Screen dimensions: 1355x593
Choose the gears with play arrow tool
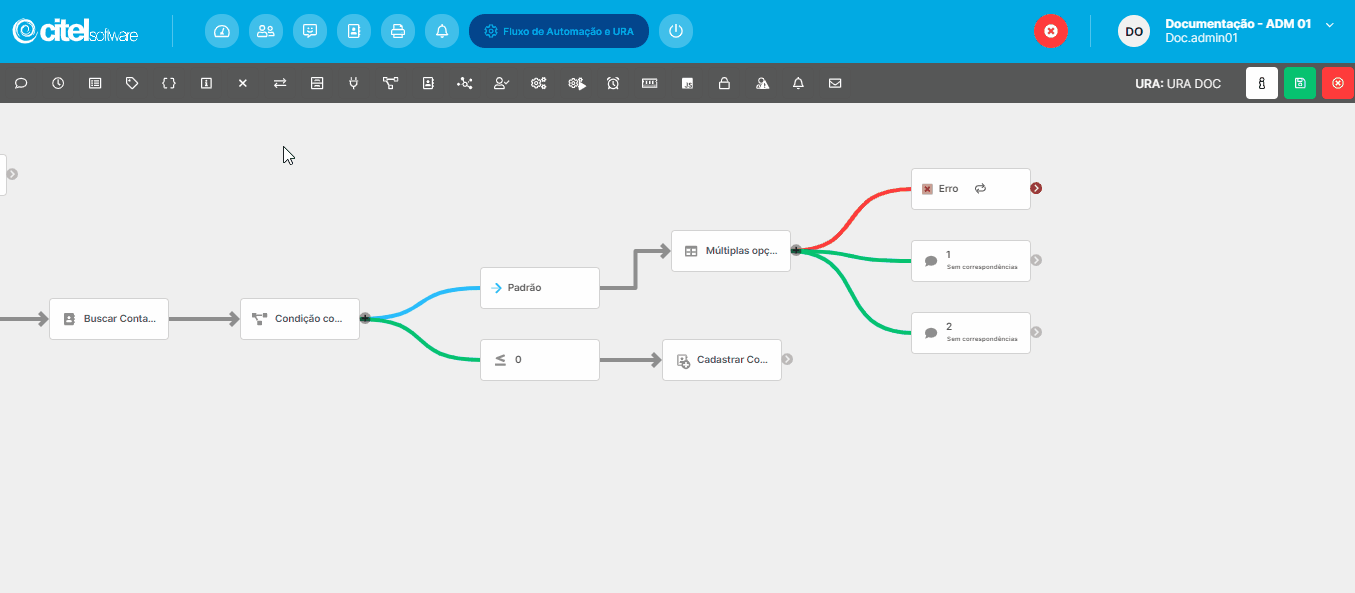(576, 84)
